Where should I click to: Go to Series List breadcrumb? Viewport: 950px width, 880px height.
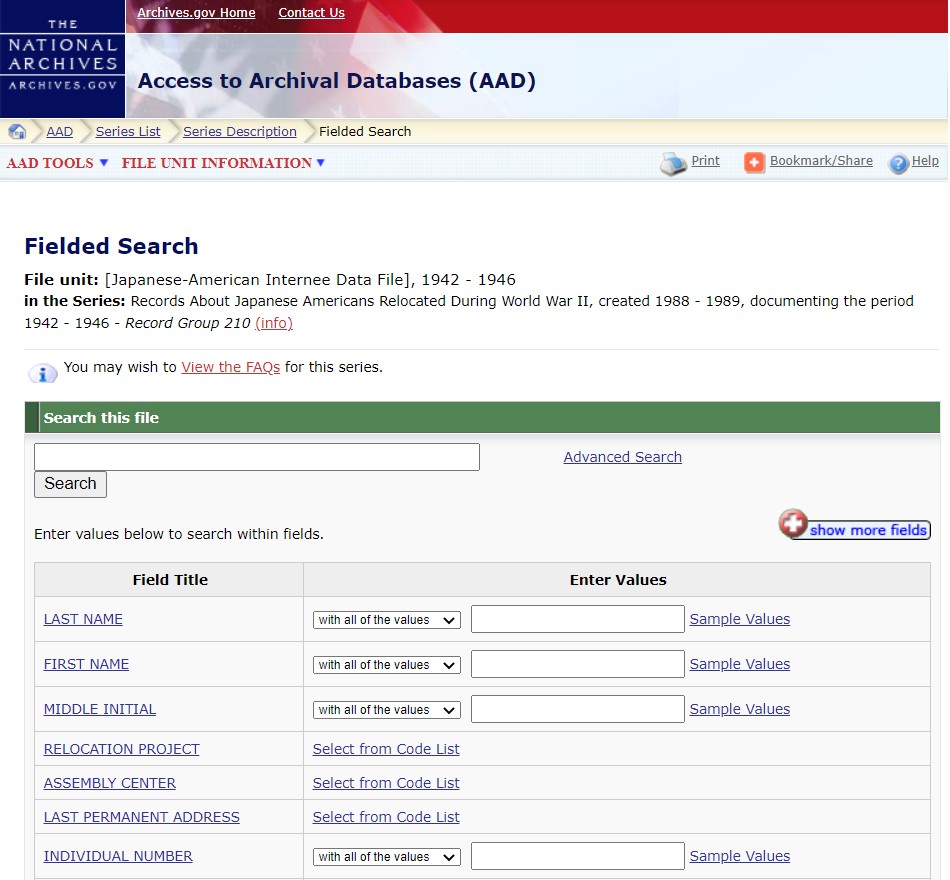pyautogui.click(x=128, y=132)
